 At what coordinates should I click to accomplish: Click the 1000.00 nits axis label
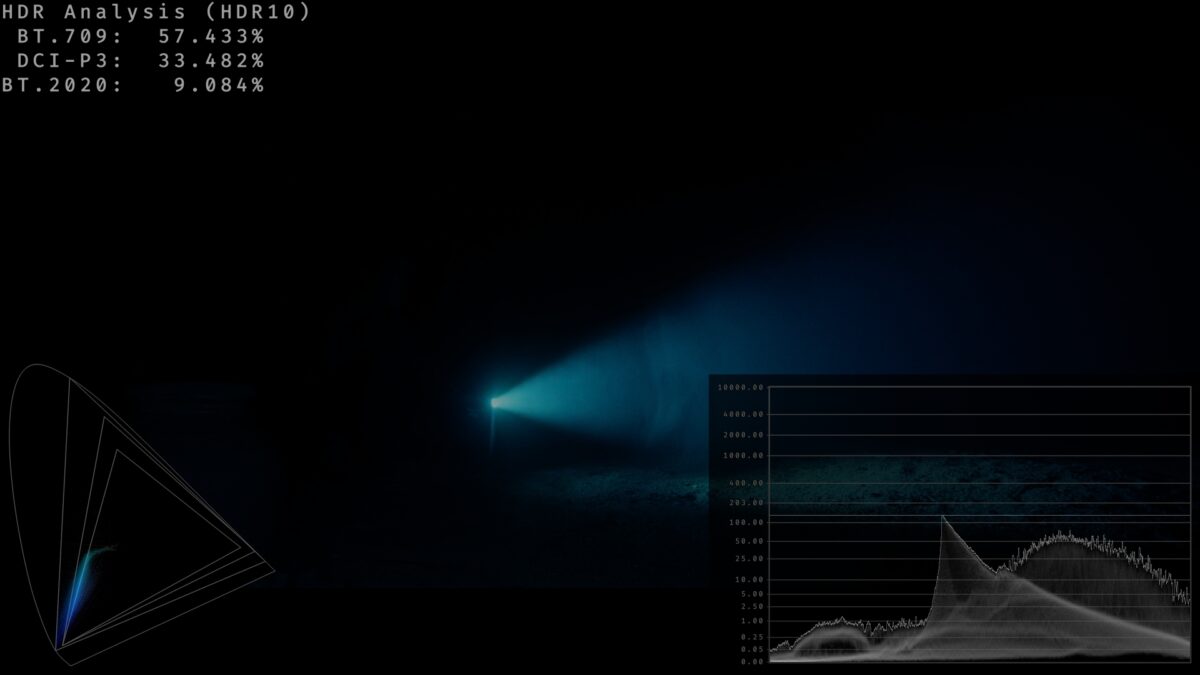(x=744, y=456)
